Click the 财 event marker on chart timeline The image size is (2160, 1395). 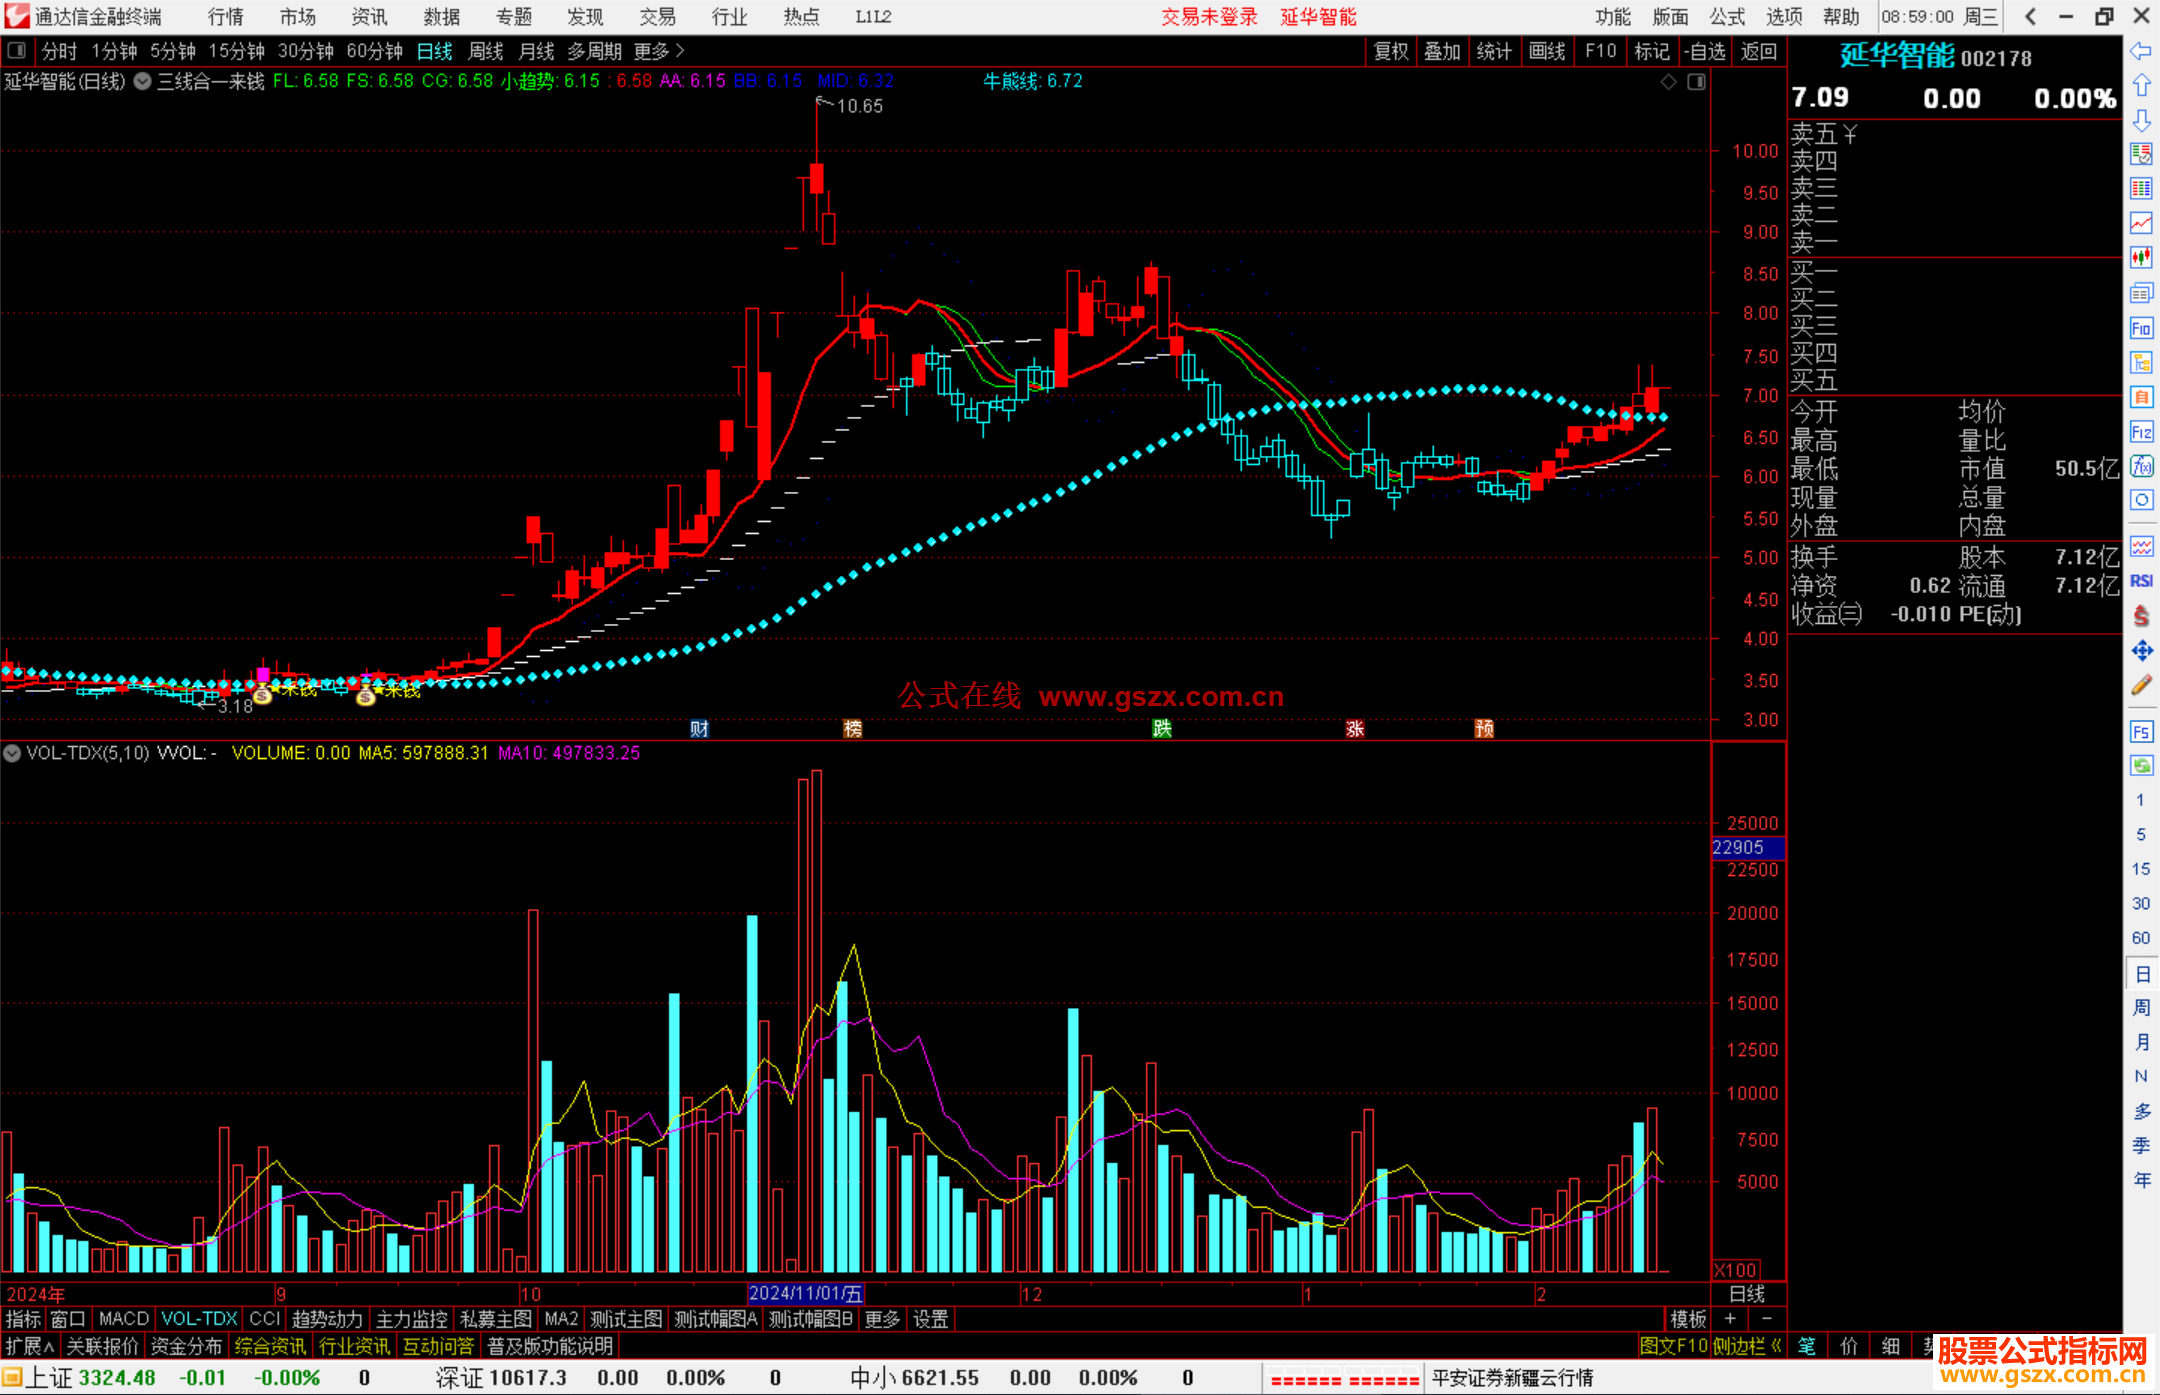pyautogui.click(x=700, y=729)
